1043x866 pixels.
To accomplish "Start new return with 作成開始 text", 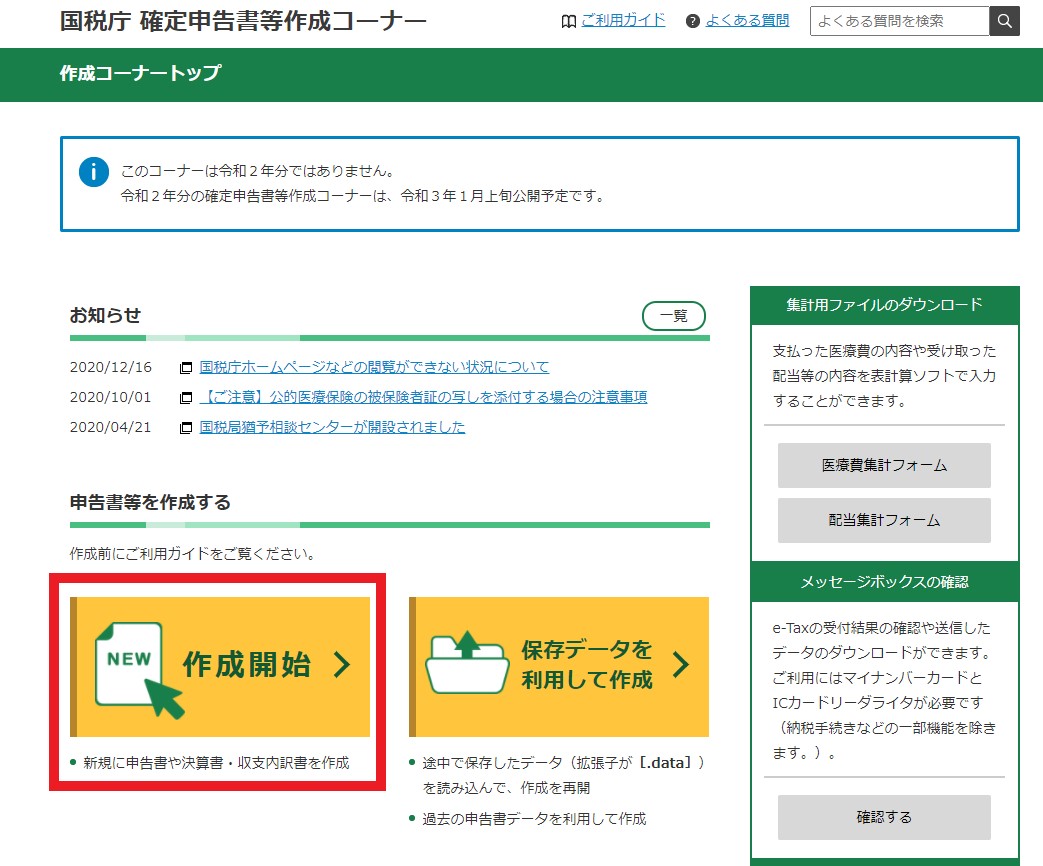I will (247, 664).
